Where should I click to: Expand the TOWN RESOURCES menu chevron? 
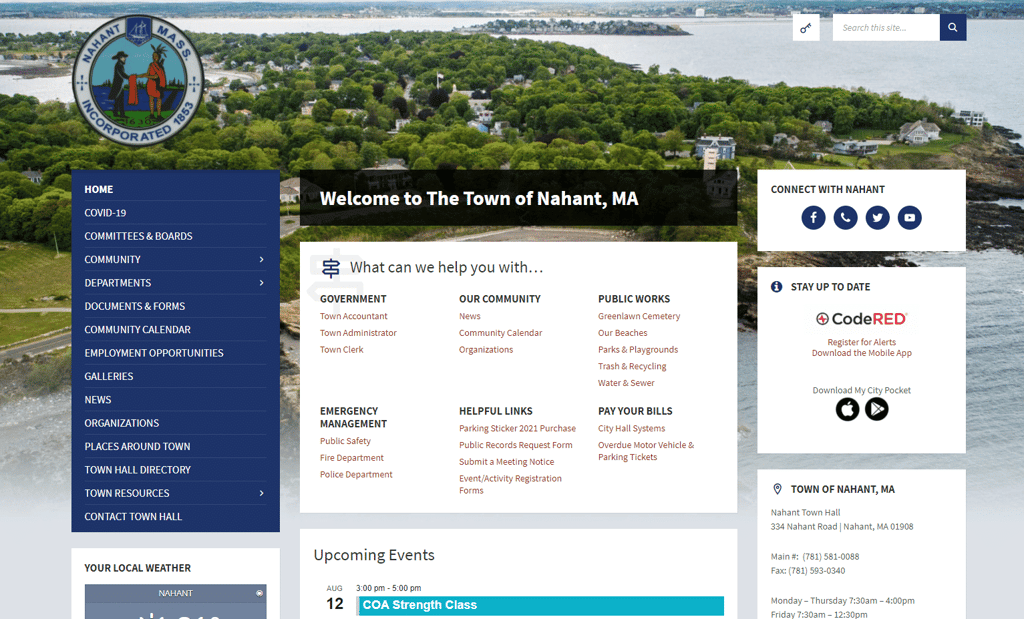coord(260,493)
